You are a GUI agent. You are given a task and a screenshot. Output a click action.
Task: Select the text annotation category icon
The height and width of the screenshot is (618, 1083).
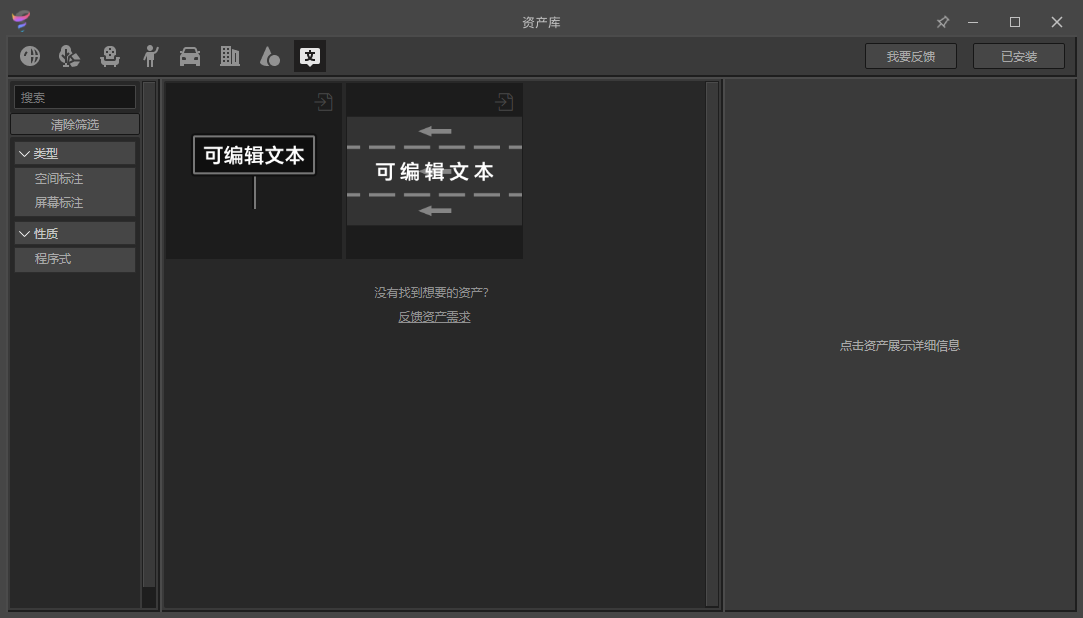310,56
